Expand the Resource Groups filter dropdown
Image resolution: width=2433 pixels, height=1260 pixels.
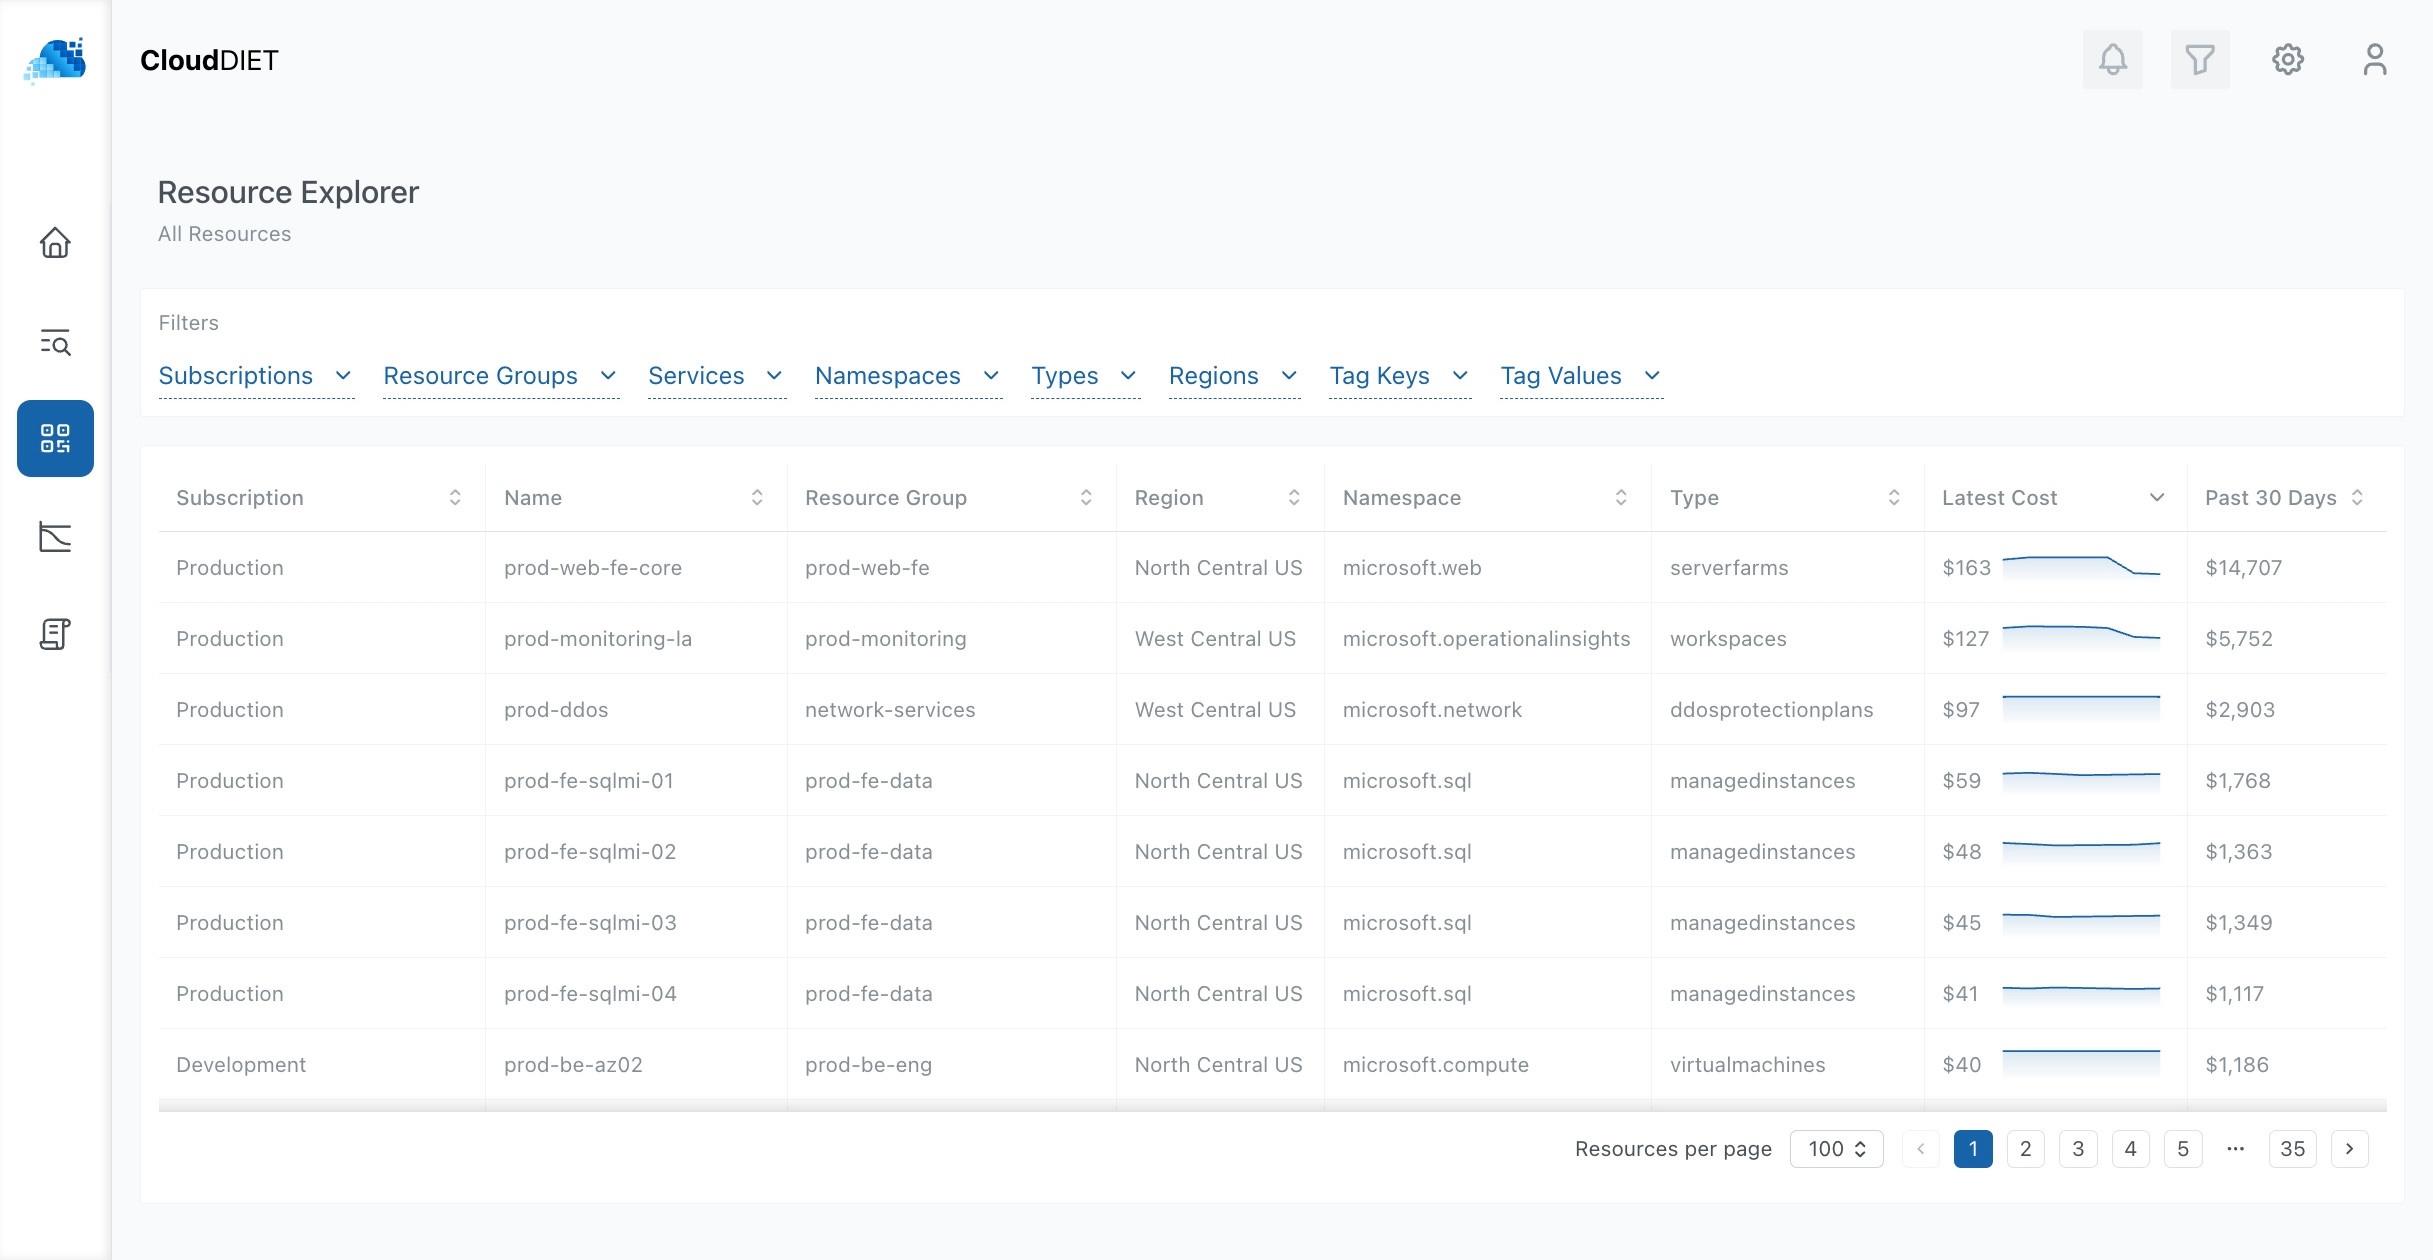point(500,376)
